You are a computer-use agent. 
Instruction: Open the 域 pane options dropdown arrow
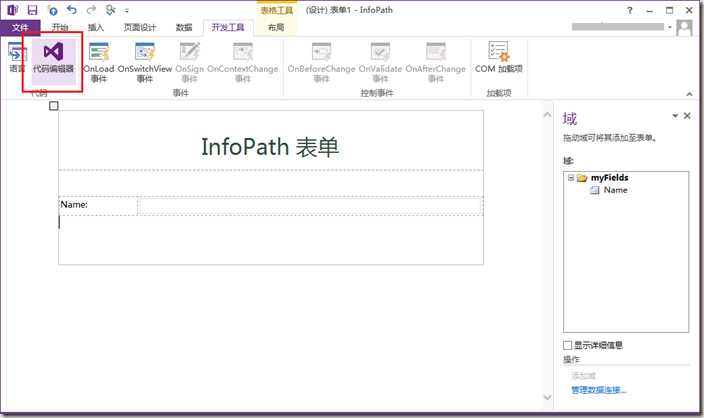(675, 116)
